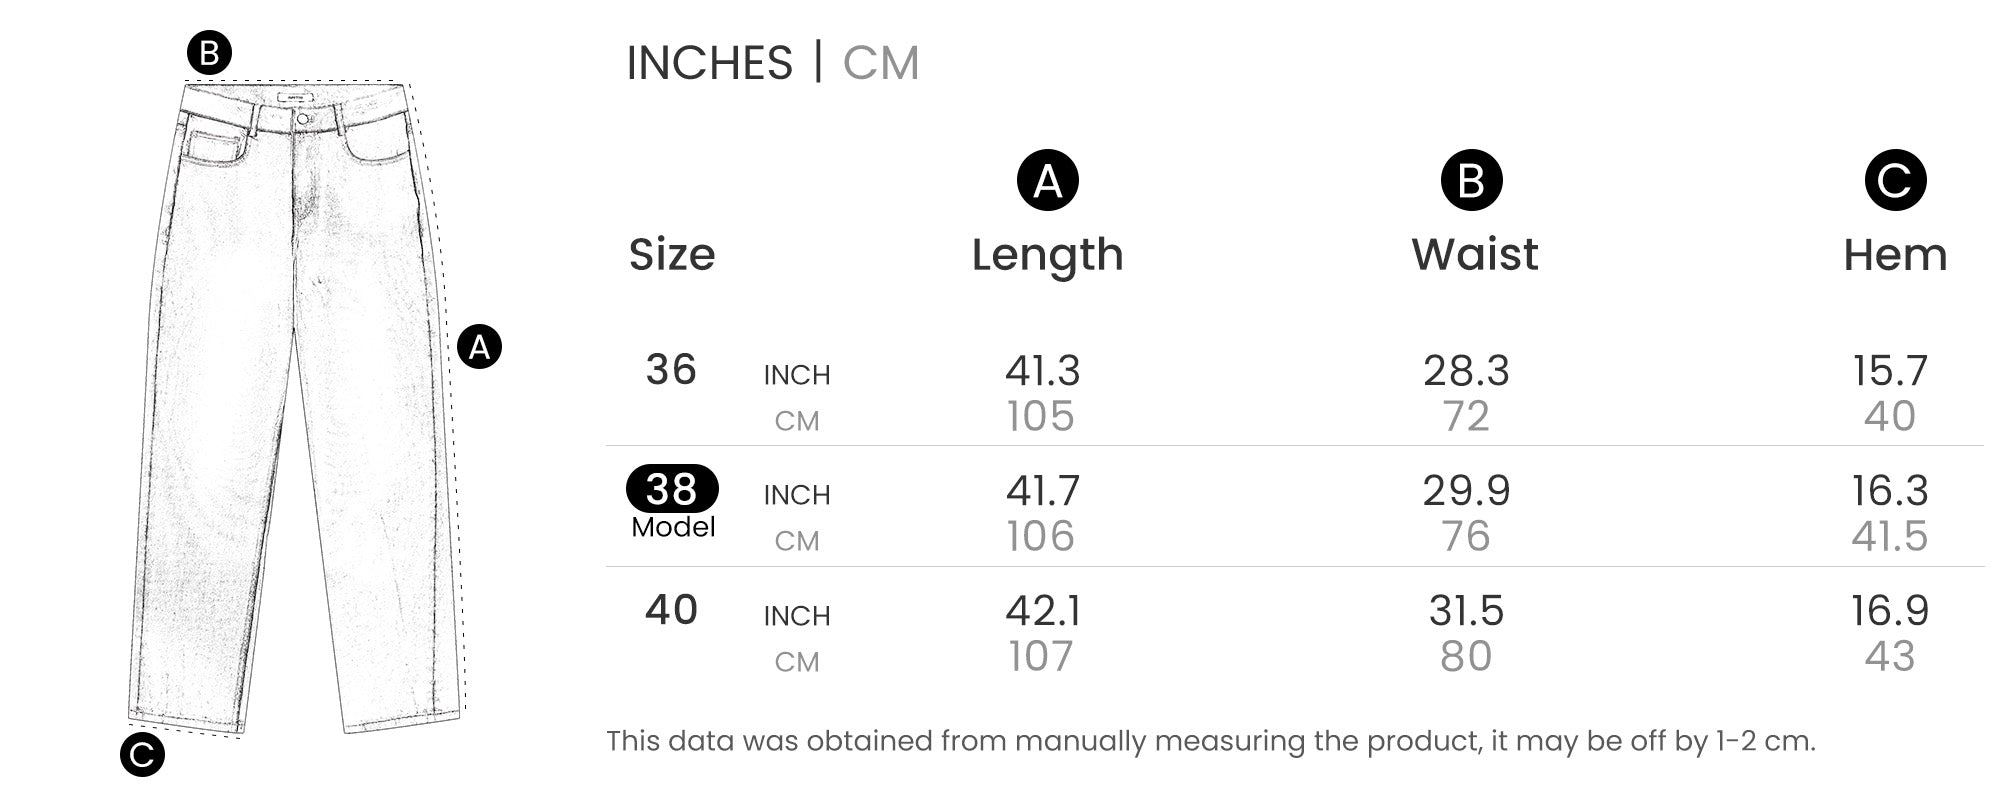Click the Waist column heading
Screen dimensions: 2000x806
pos(1474,254)
